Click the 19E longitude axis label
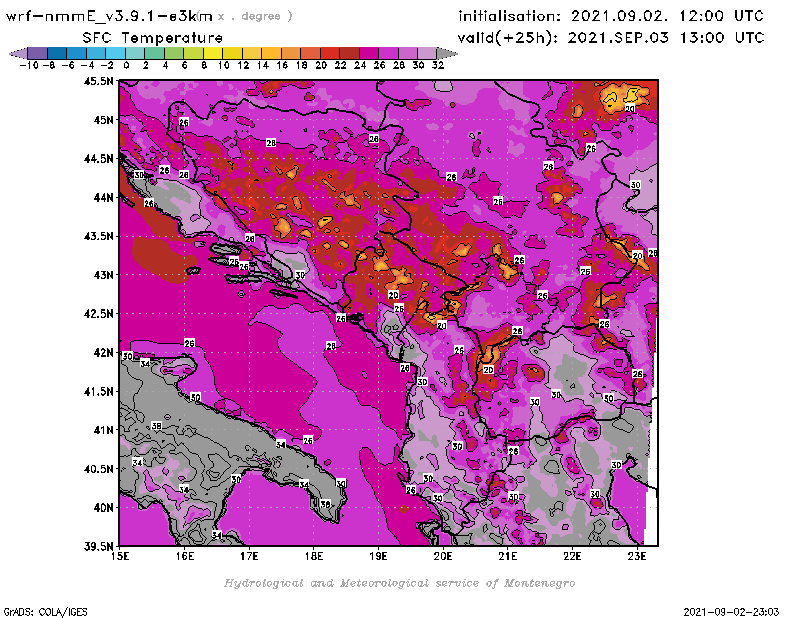Screen dimensions: 800x618 coord(379,556)
